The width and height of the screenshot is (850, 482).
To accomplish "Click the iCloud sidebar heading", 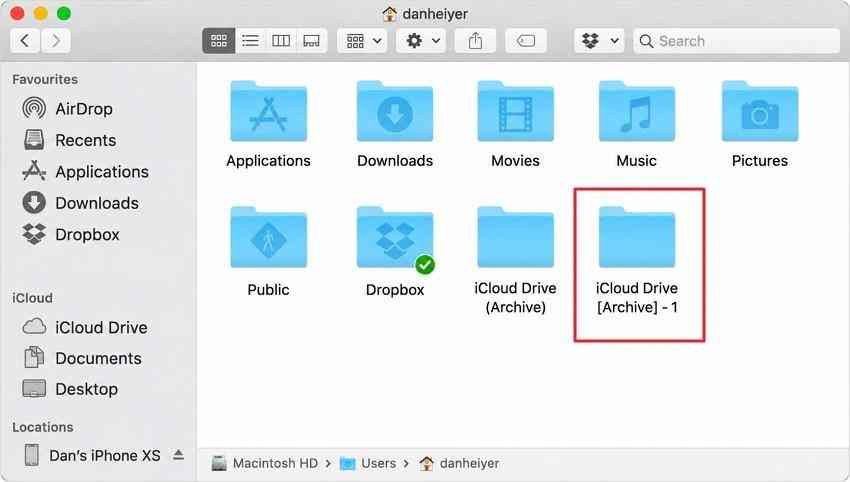I will [x=33, y=298].
